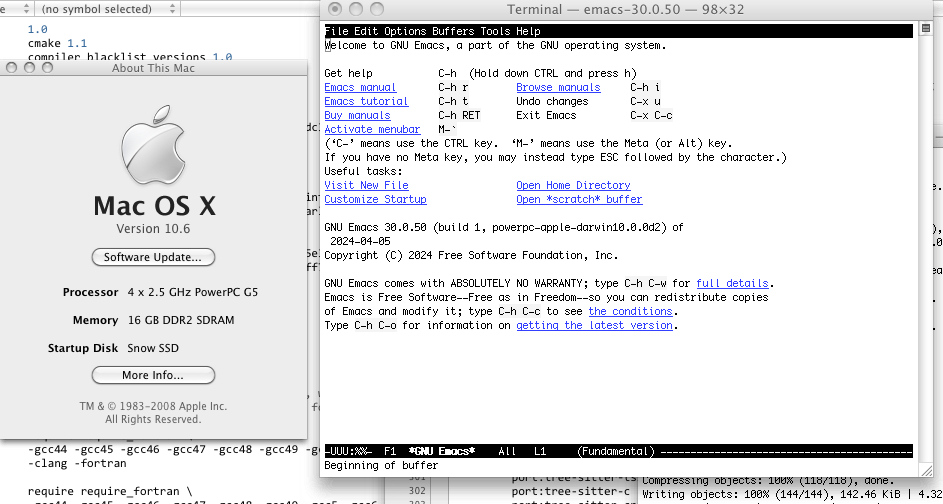Open the Help menu in Emacs
The height and width of the screenshot is (504, 943).
[529, 31]
